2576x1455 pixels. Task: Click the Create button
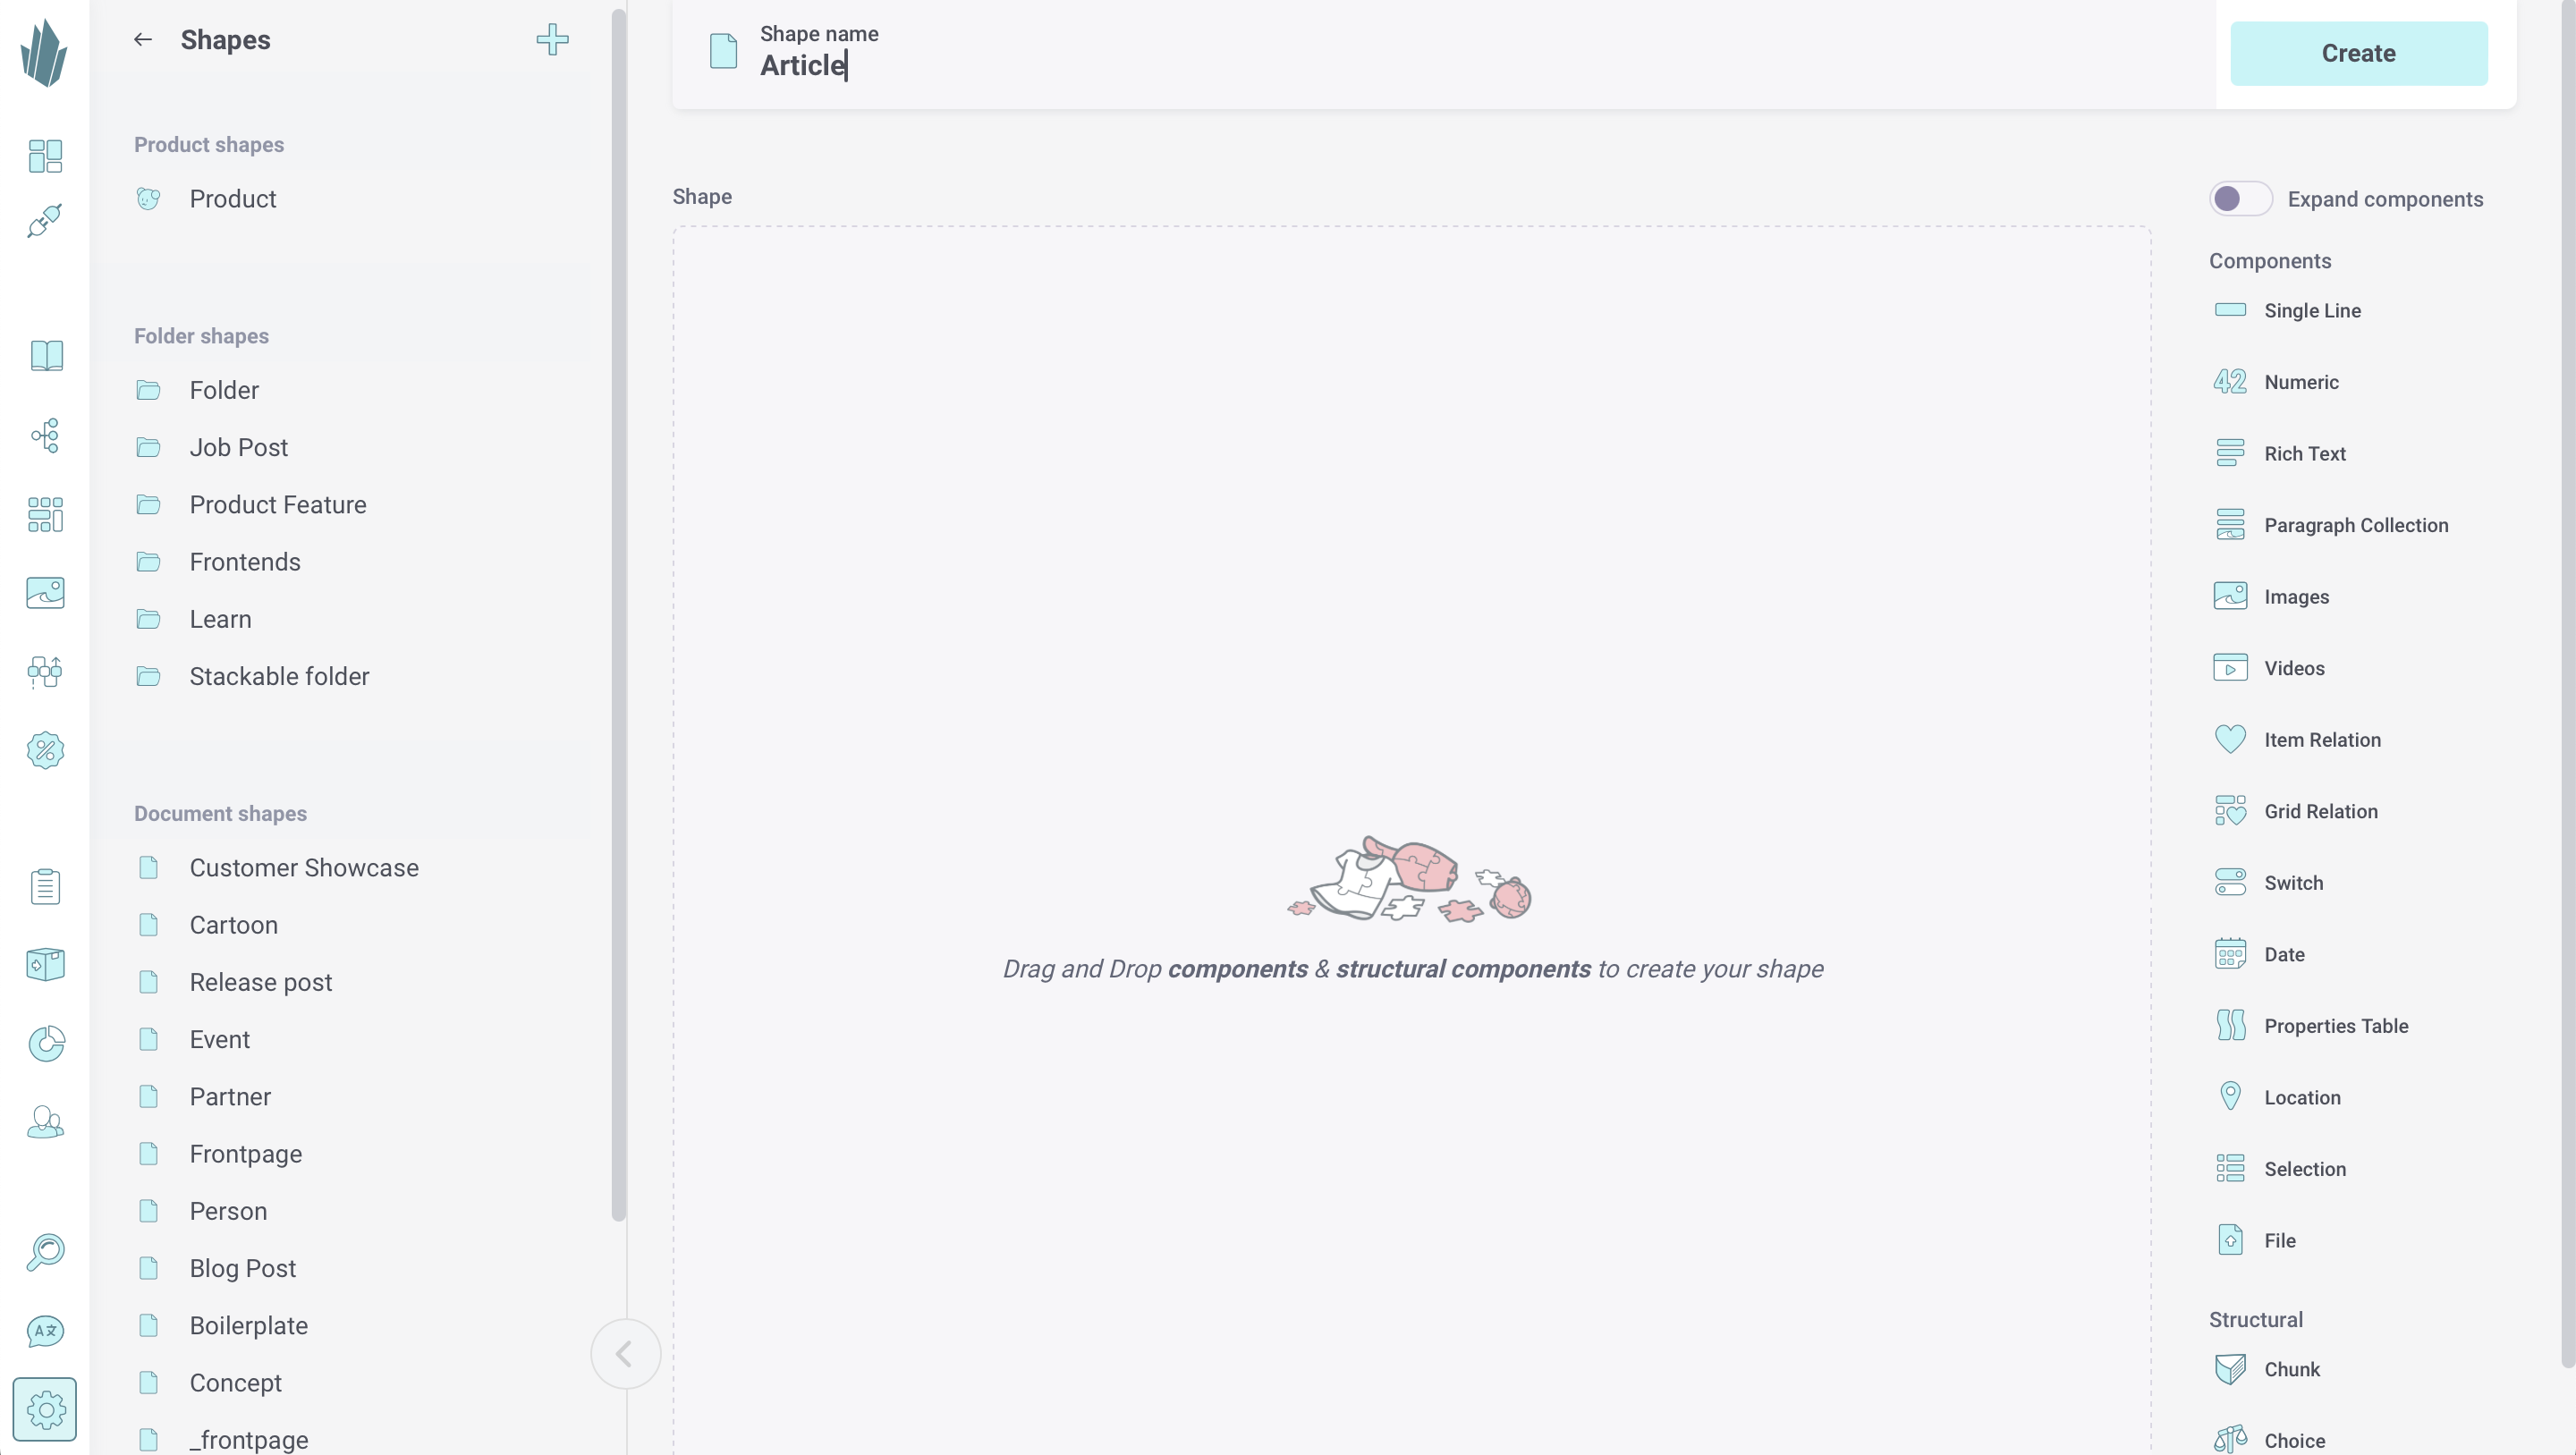coord(2359,53)
